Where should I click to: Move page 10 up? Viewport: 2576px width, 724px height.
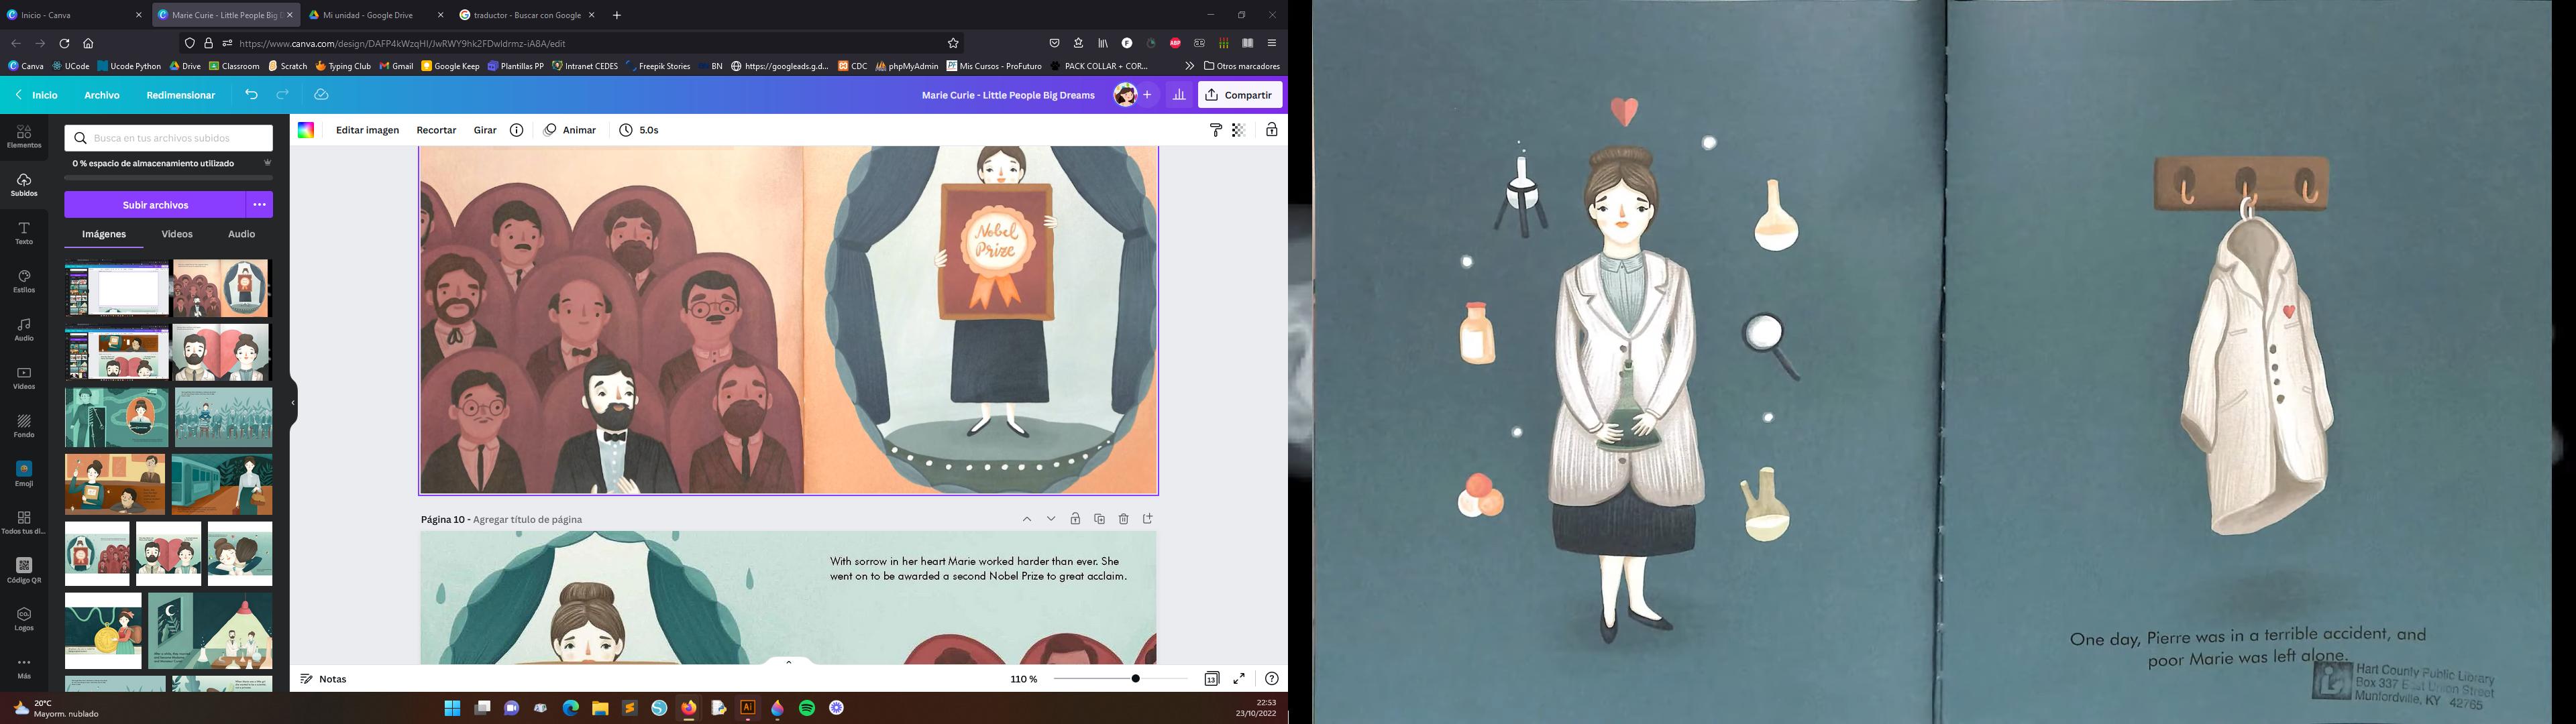(x=1027, y=519)
